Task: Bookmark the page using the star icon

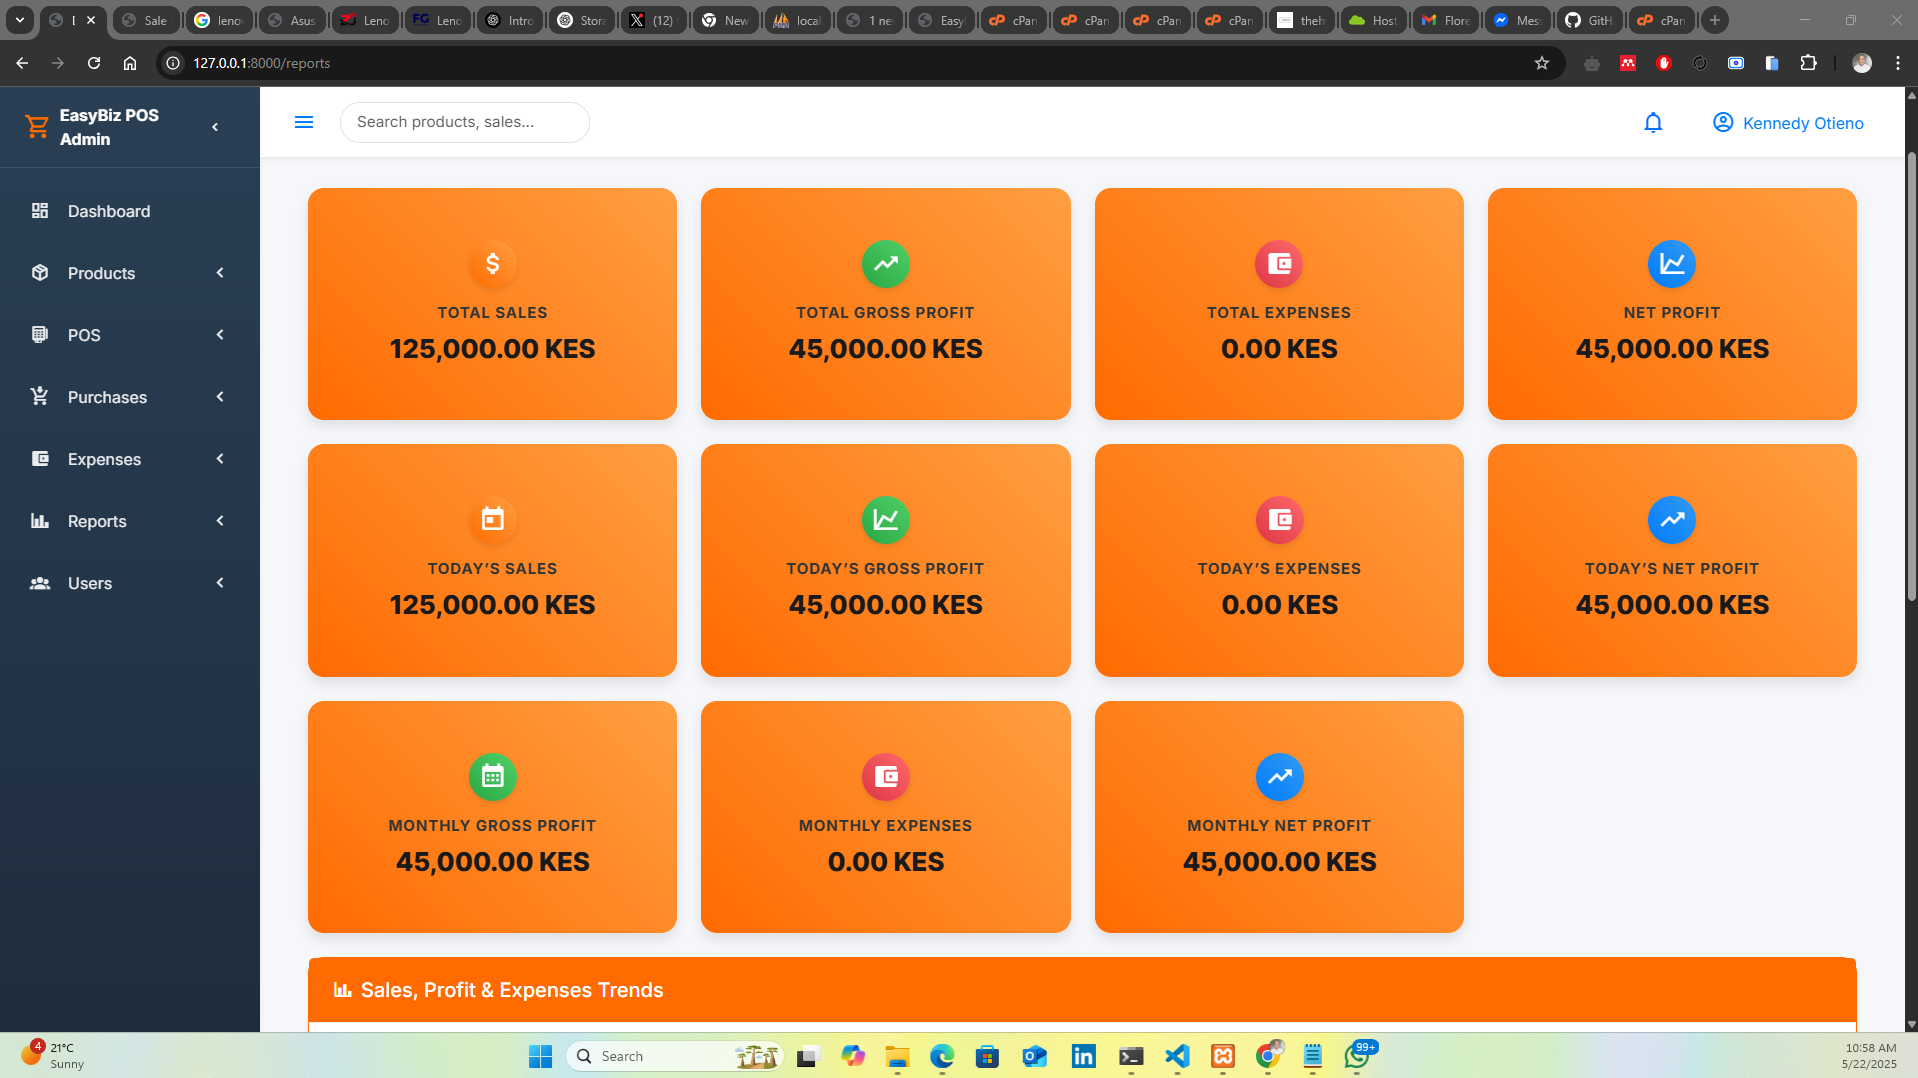Action: coord(1542,62)
